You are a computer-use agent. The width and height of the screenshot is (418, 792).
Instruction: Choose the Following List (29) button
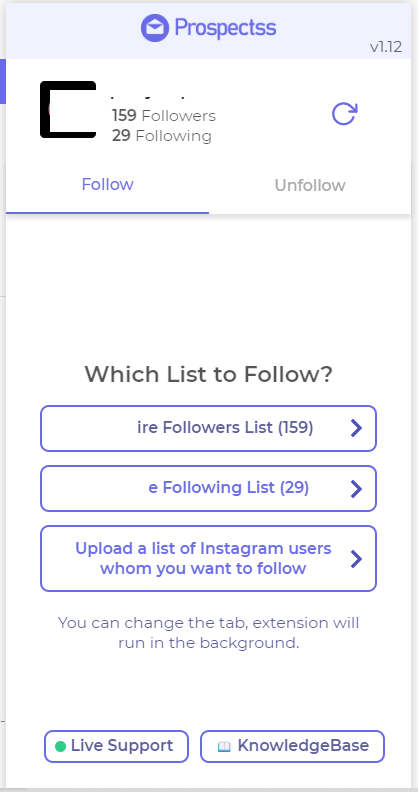click(x=208, y=488)
